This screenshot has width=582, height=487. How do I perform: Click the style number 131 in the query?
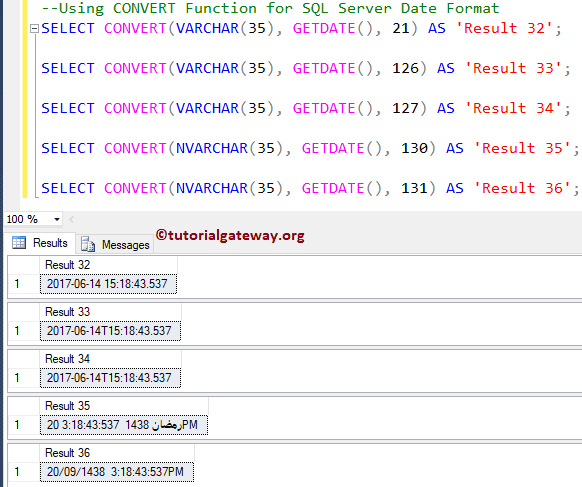pyautogui.click(x=414, y=189)
